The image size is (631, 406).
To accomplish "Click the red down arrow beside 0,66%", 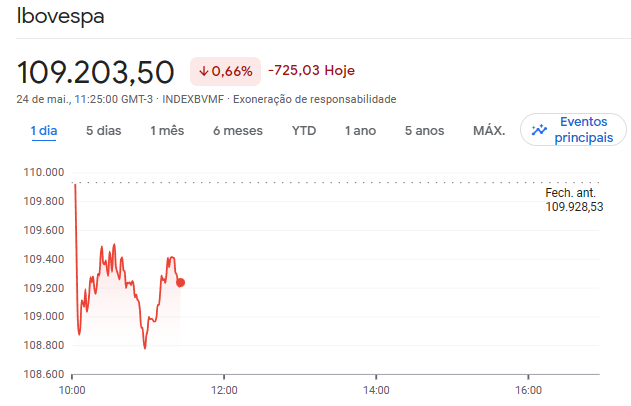I will (203, 71).
